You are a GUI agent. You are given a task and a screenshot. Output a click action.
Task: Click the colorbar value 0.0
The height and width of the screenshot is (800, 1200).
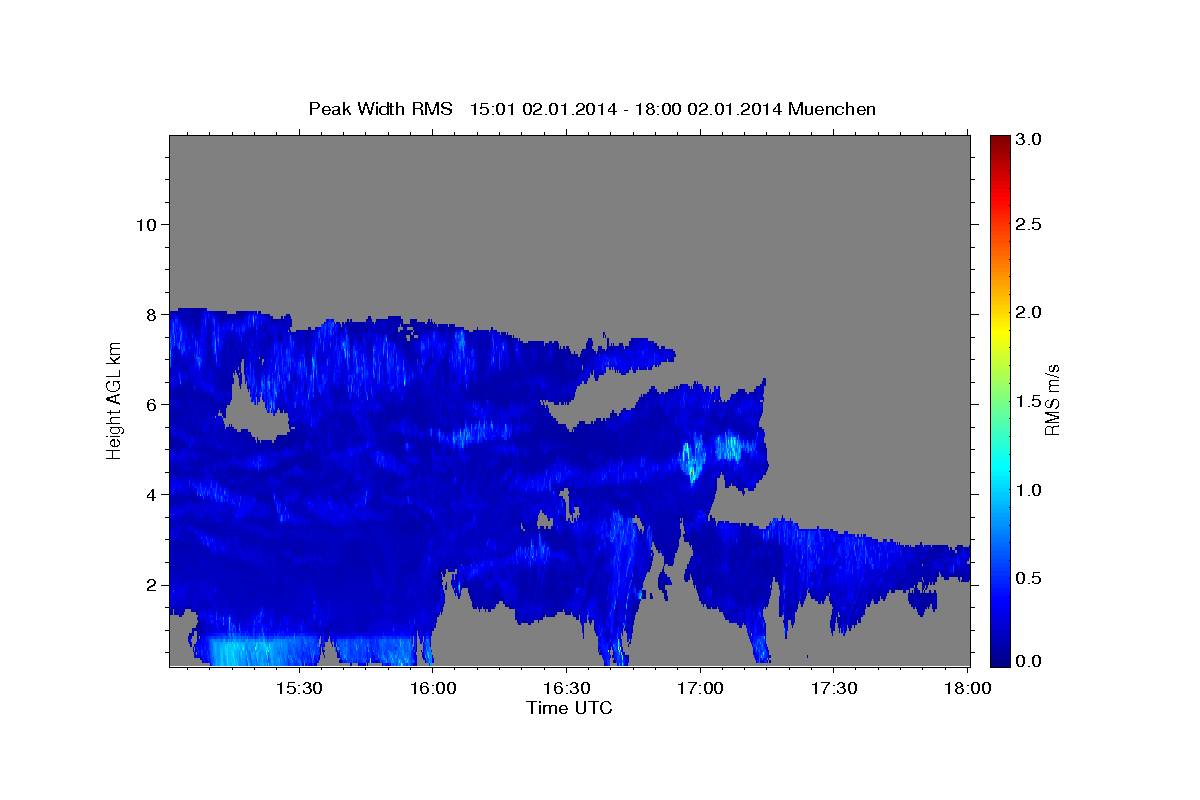[1031, 661]
